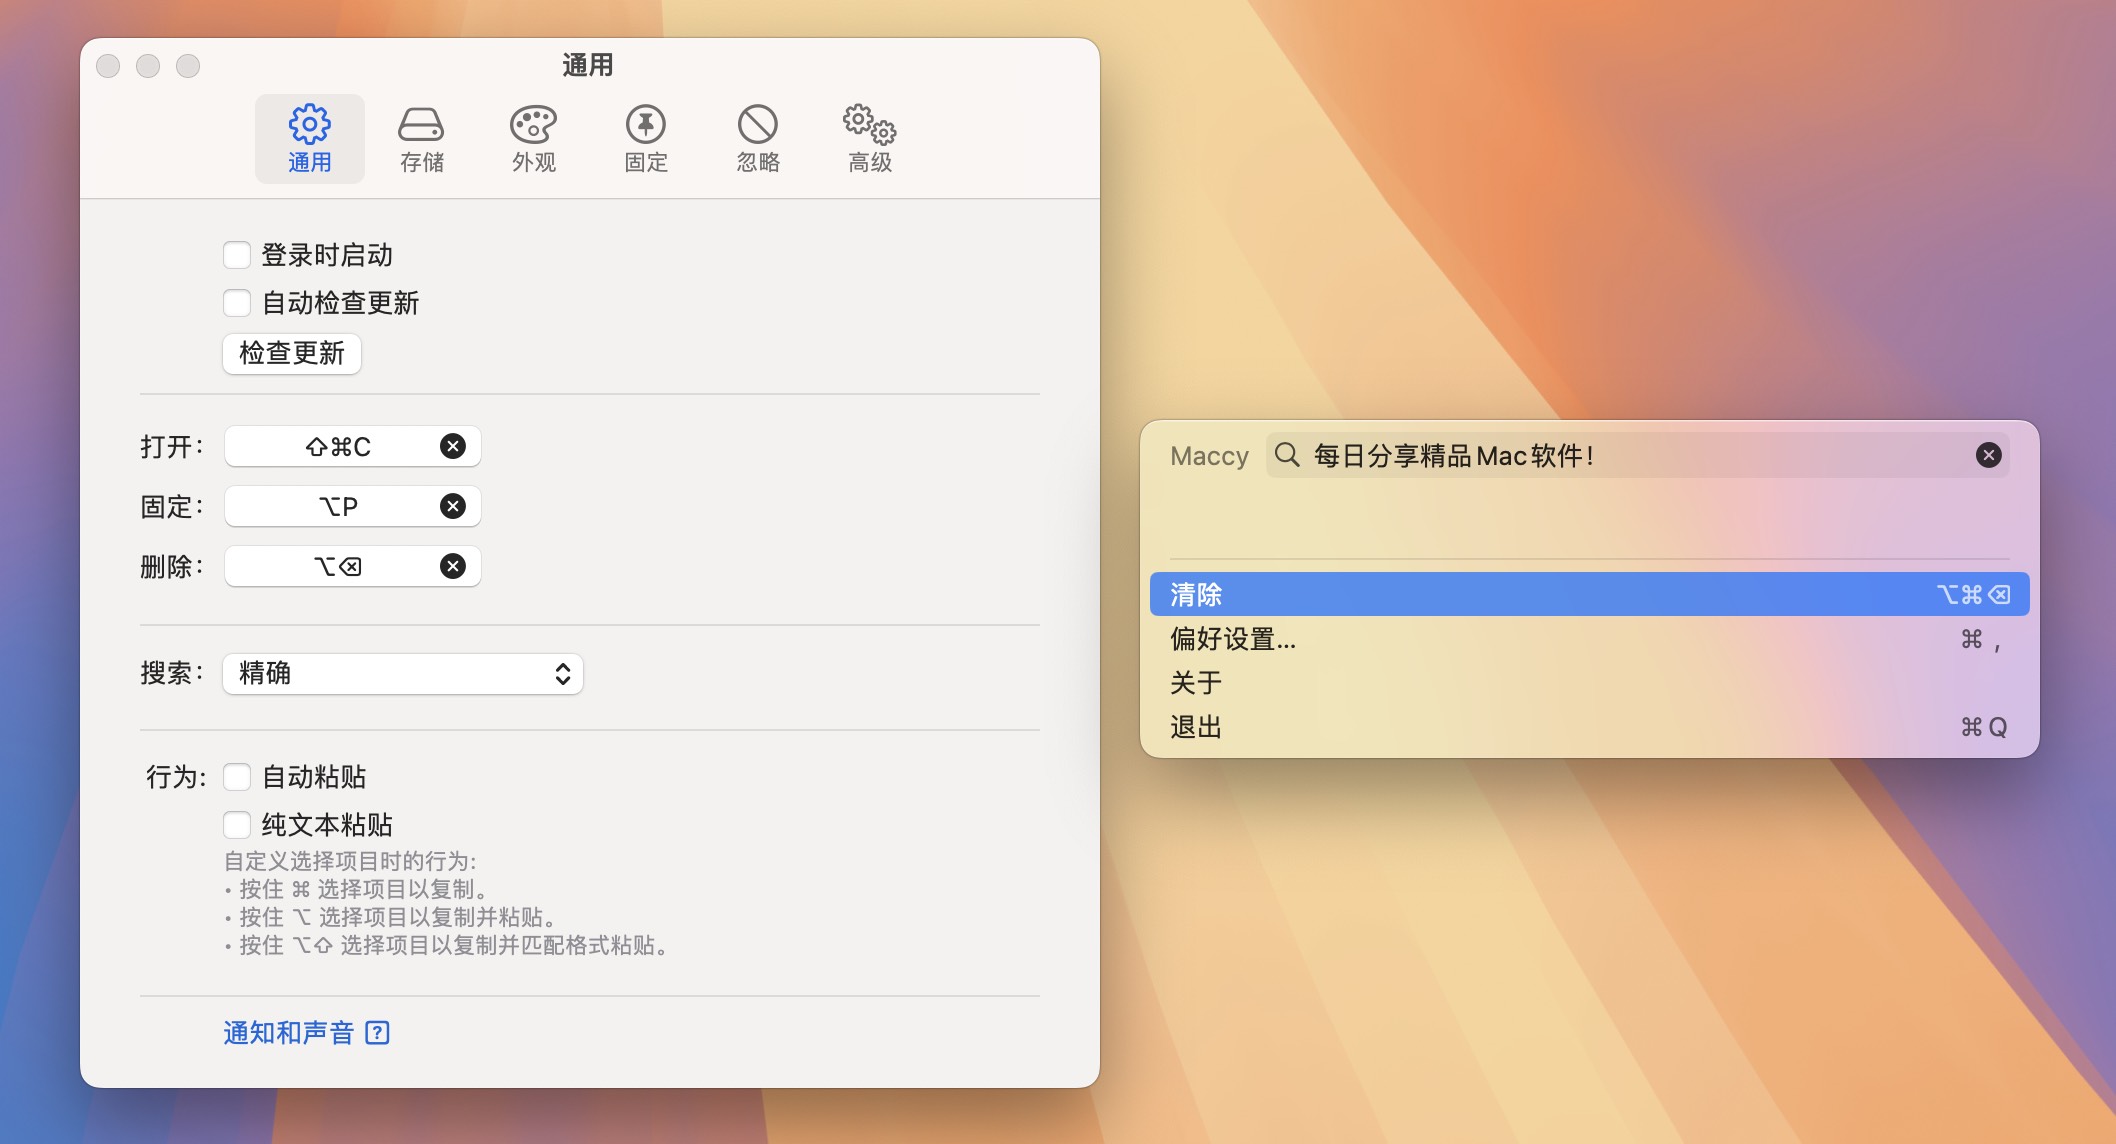This screenshot has width=2116, height=1144.
Task: Clear the 固定 hotkey ⌥P
Action: click(x=452, y=506)
